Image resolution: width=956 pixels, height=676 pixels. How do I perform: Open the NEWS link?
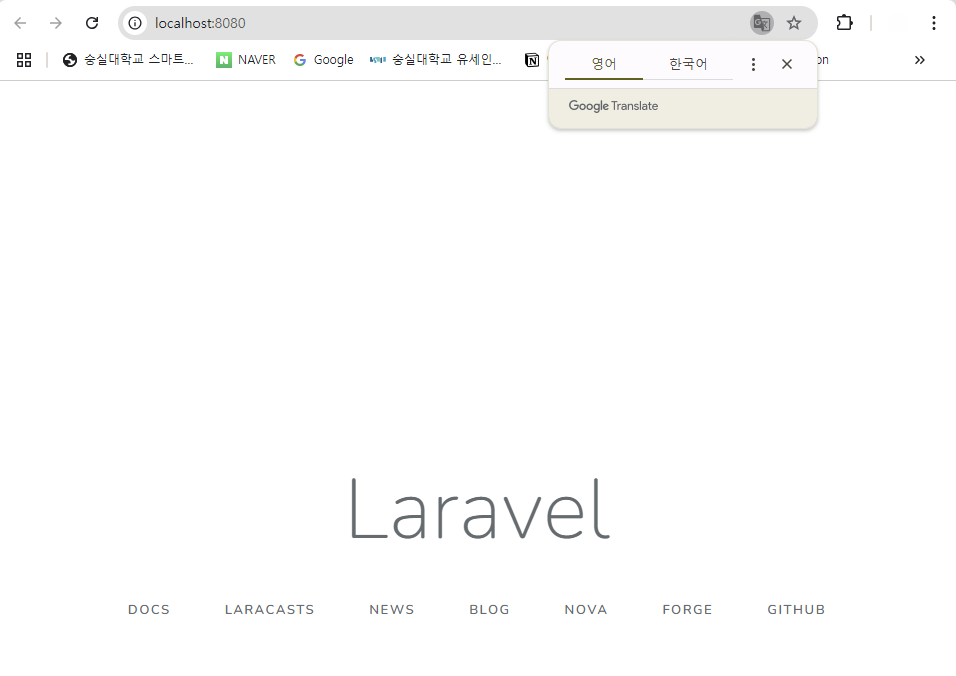tap(392, 610)
